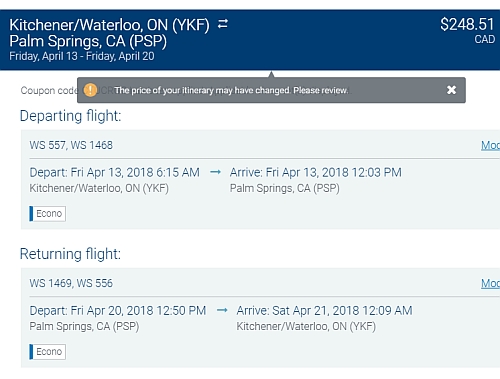Click the Depart Fri Apr 13 6:15 AM time
500x379 pixels.
click(114, 172)
